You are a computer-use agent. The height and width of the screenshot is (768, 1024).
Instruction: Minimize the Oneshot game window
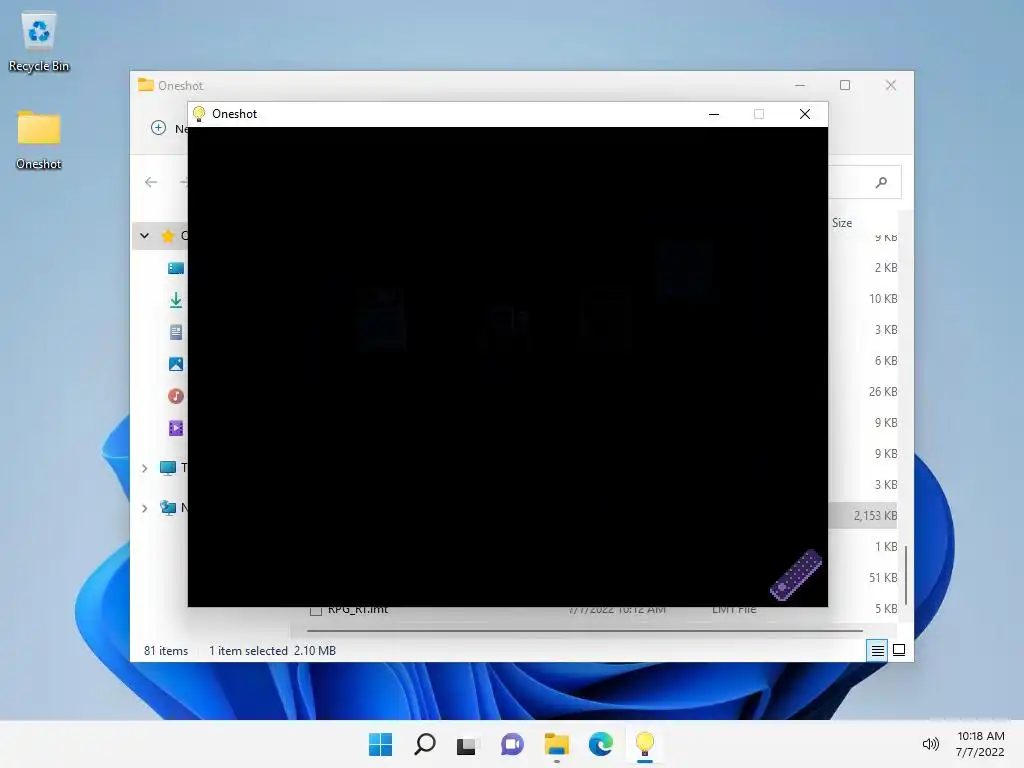714,114
